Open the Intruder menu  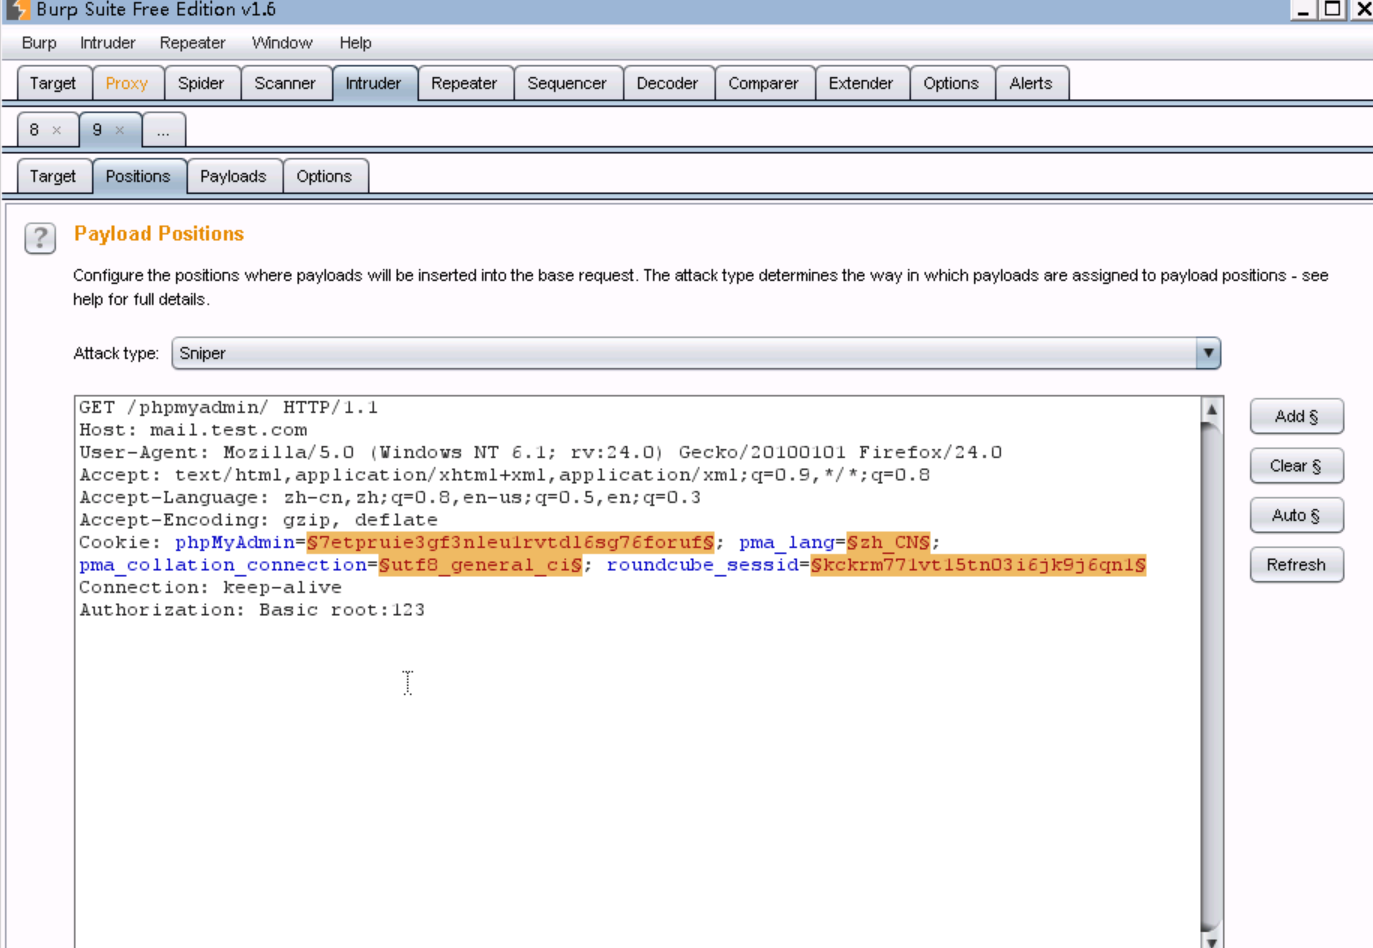pyautogui.click(x=107, y=43)
